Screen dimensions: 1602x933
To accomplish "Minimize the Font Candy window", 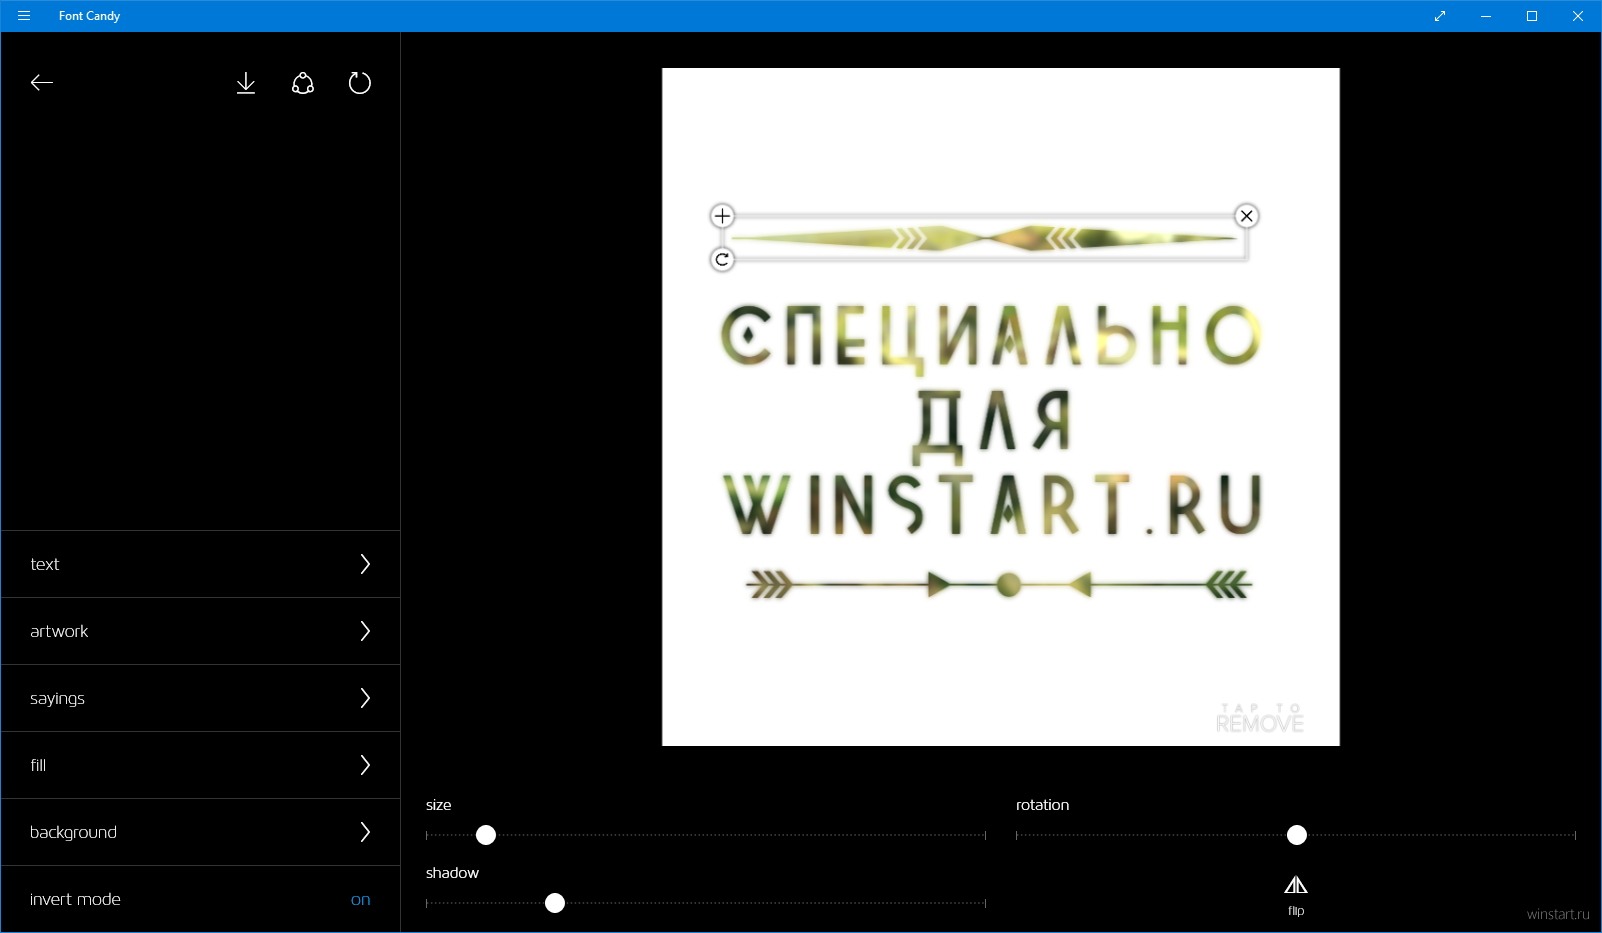I will click(1486, 16).
